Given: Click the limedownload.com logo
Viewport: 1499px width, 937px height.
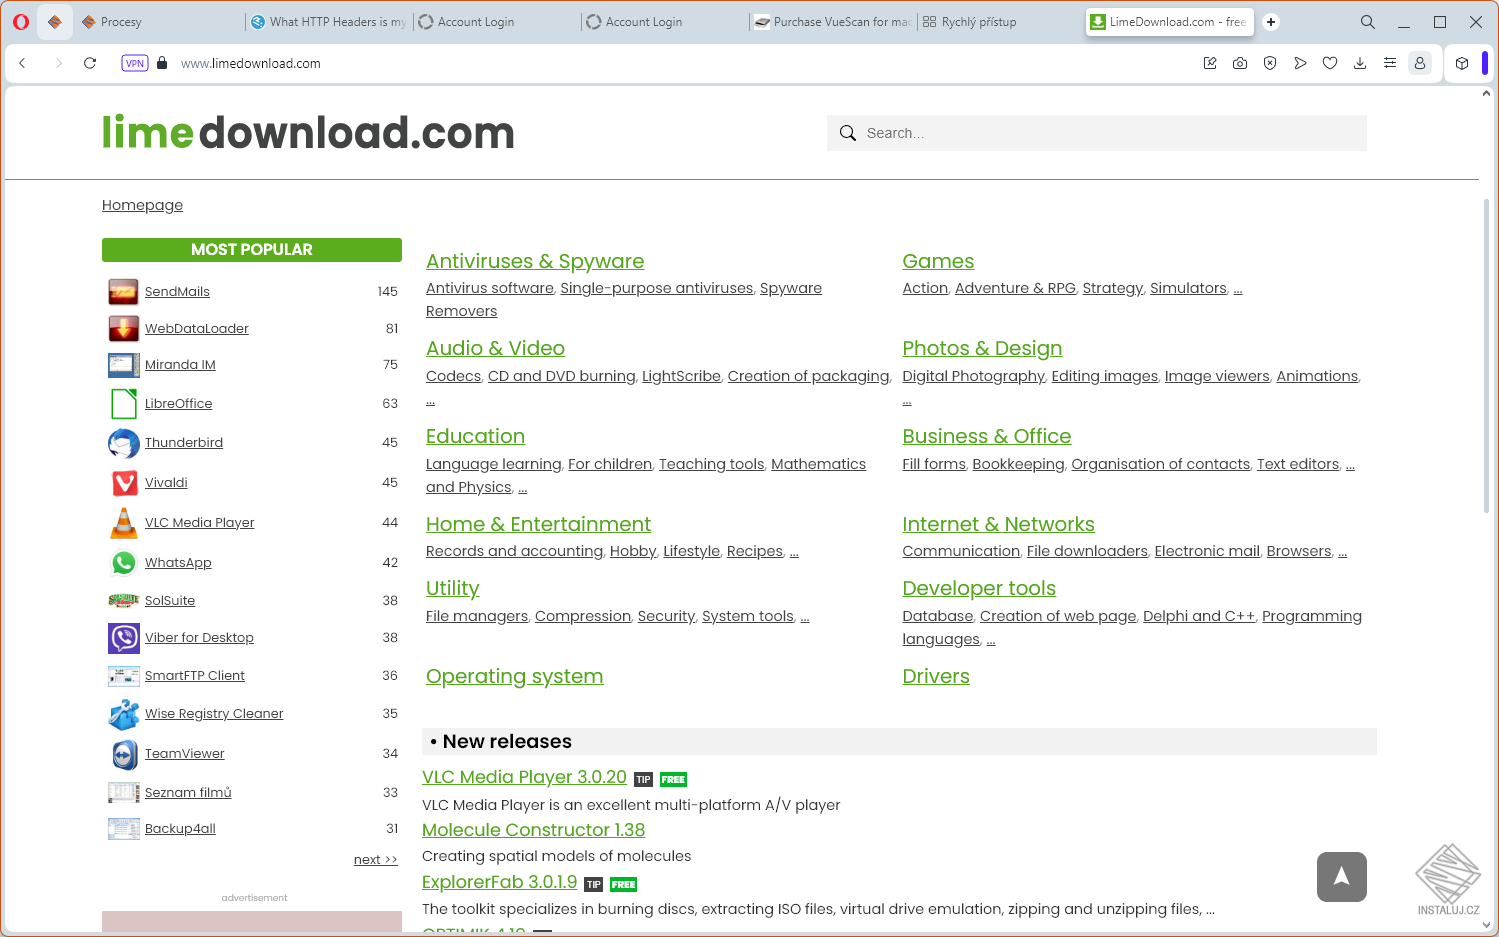Looking at the screenshot, I should [308, 133].
